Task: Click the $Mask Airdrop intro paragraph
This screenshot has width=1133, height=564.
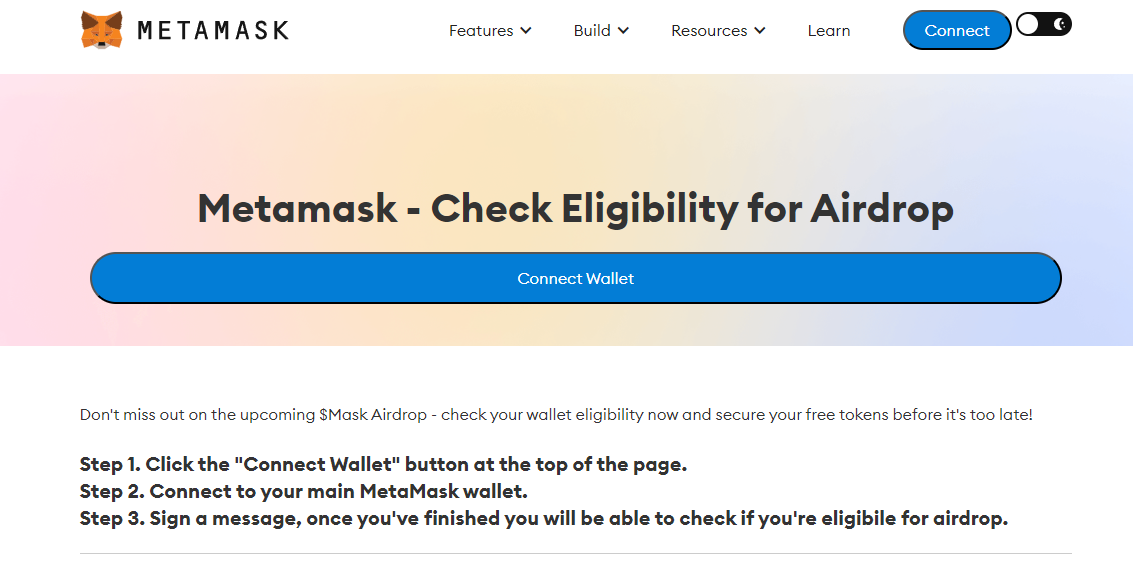Action: click(x=556, y=415)
